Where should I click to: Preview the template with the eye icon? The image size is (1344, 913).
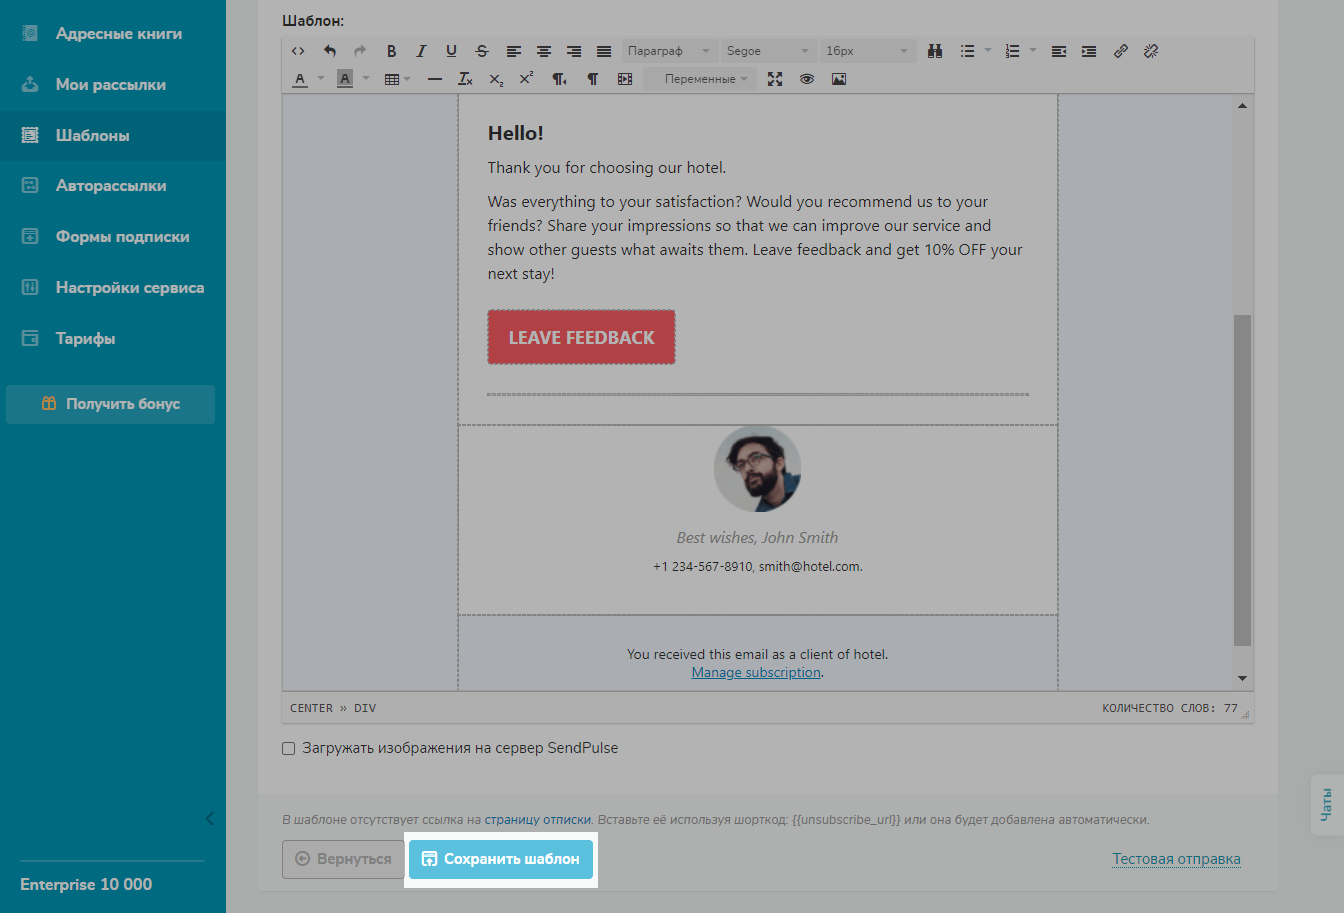pyautogui.click(x=807, y=79)
